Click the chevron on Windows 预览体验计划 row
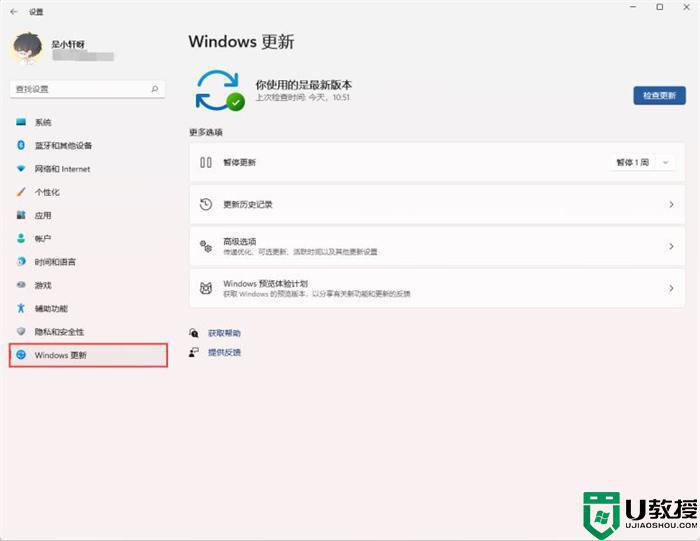 click(x=671, y=288)
